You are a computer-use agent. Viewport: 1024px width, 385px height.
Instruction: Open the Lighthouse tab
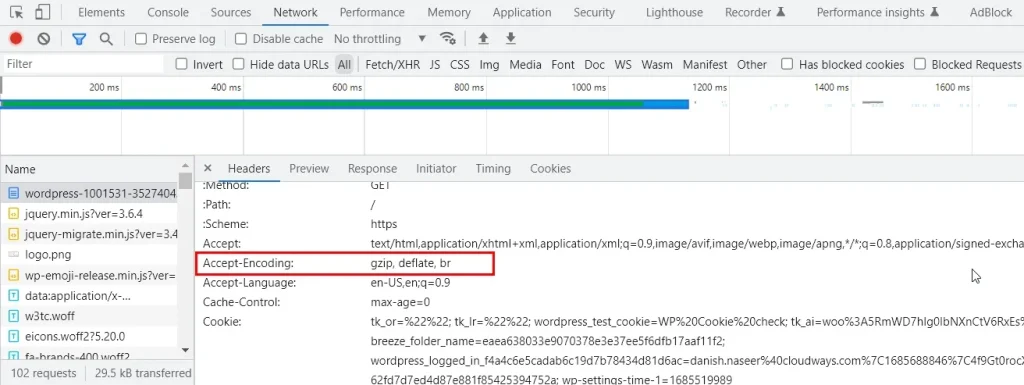[x=674, y=12]
